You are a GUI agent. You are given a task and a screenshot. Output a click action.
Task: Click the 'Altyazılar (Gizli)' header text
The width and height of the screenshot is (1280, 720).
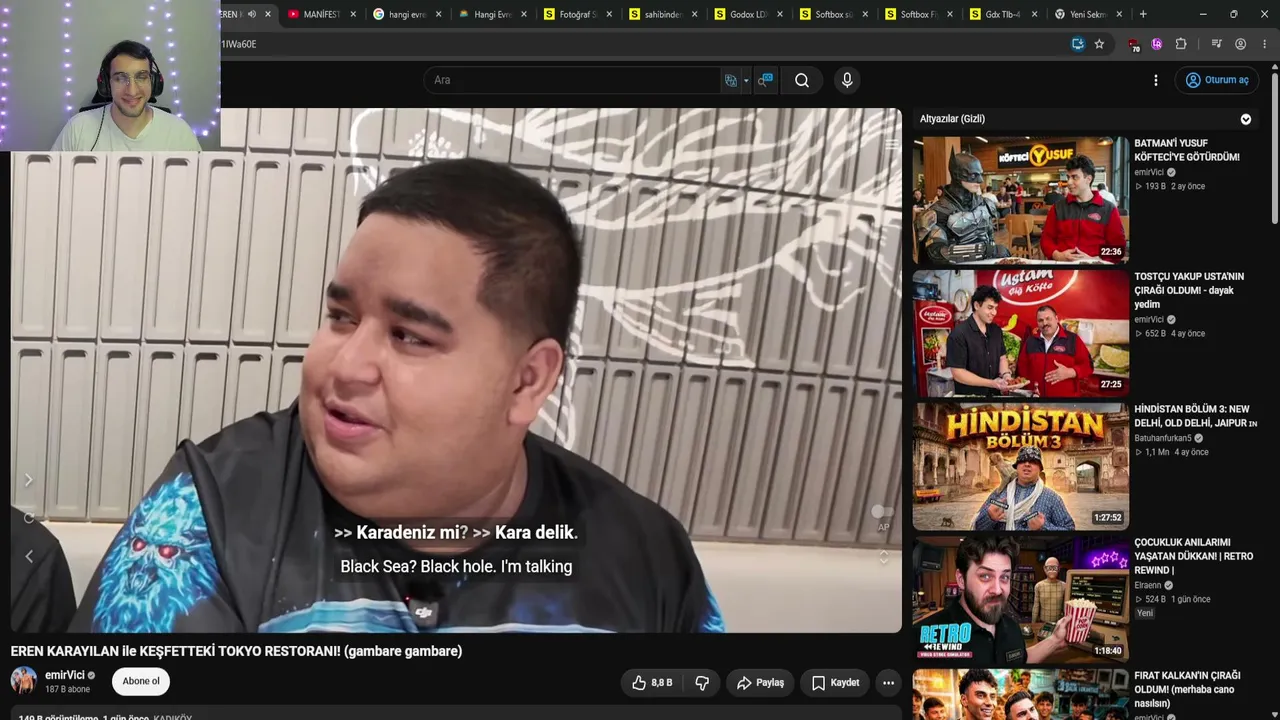(x=952, y=119)
